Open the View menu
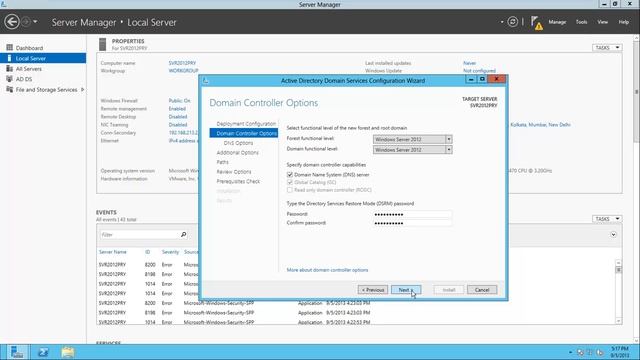 click(x=602, y=22)
